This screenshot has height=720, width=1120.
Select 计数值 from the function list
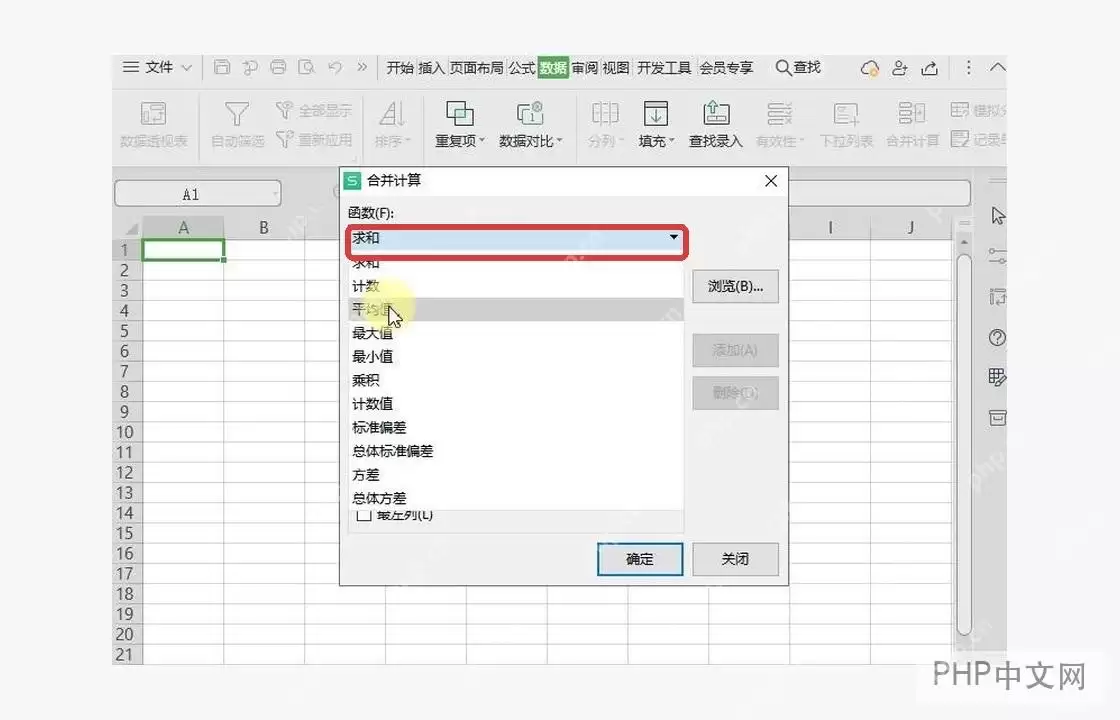tap(516, 404)
